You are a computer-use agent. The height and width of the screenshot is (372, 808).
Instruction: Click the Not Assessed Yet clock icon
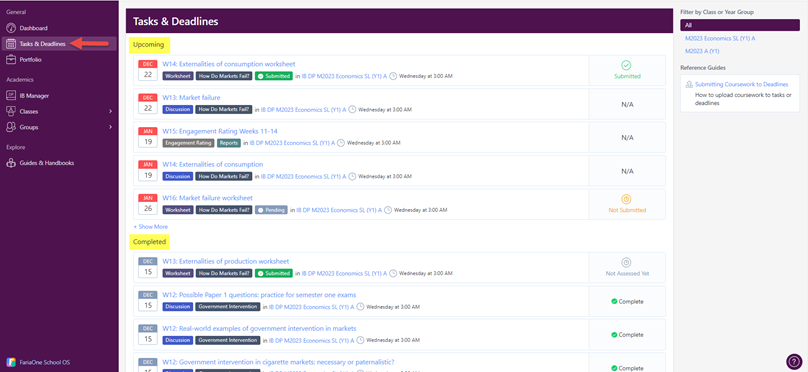click(x=627, y=262)
